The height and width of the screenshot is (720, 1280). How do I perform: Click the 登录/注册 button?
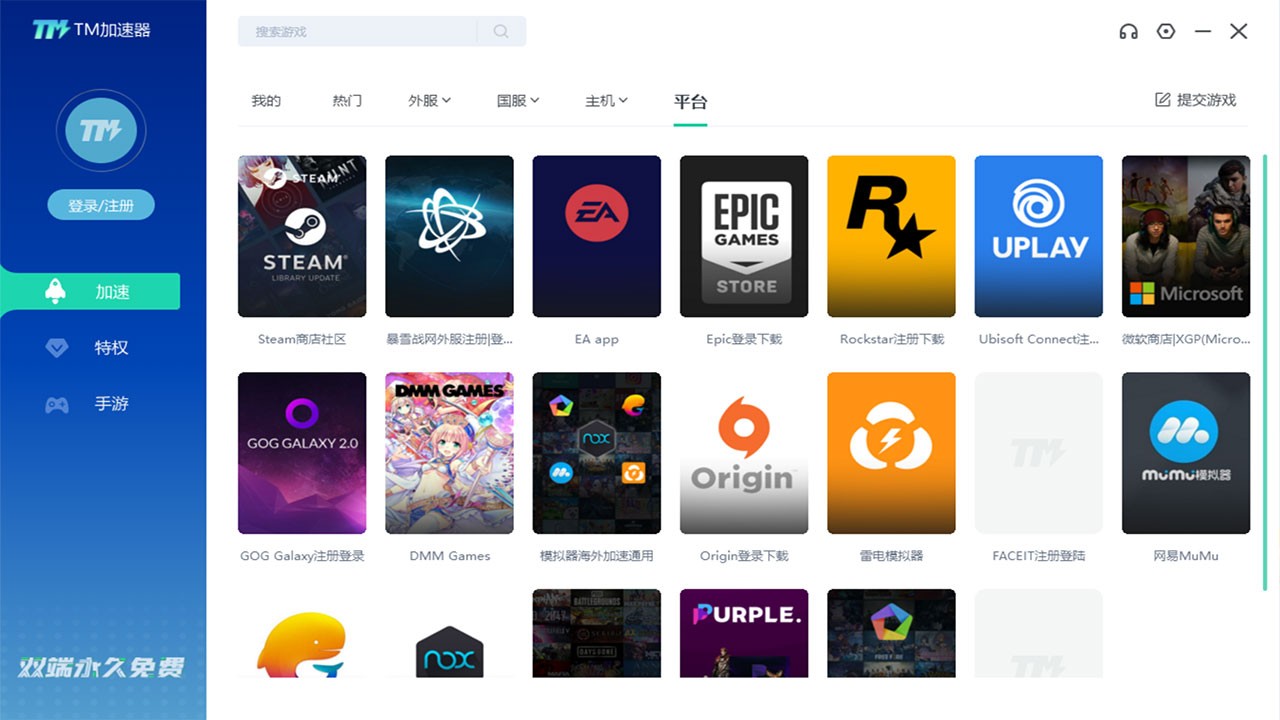click(x=101, y=205)
